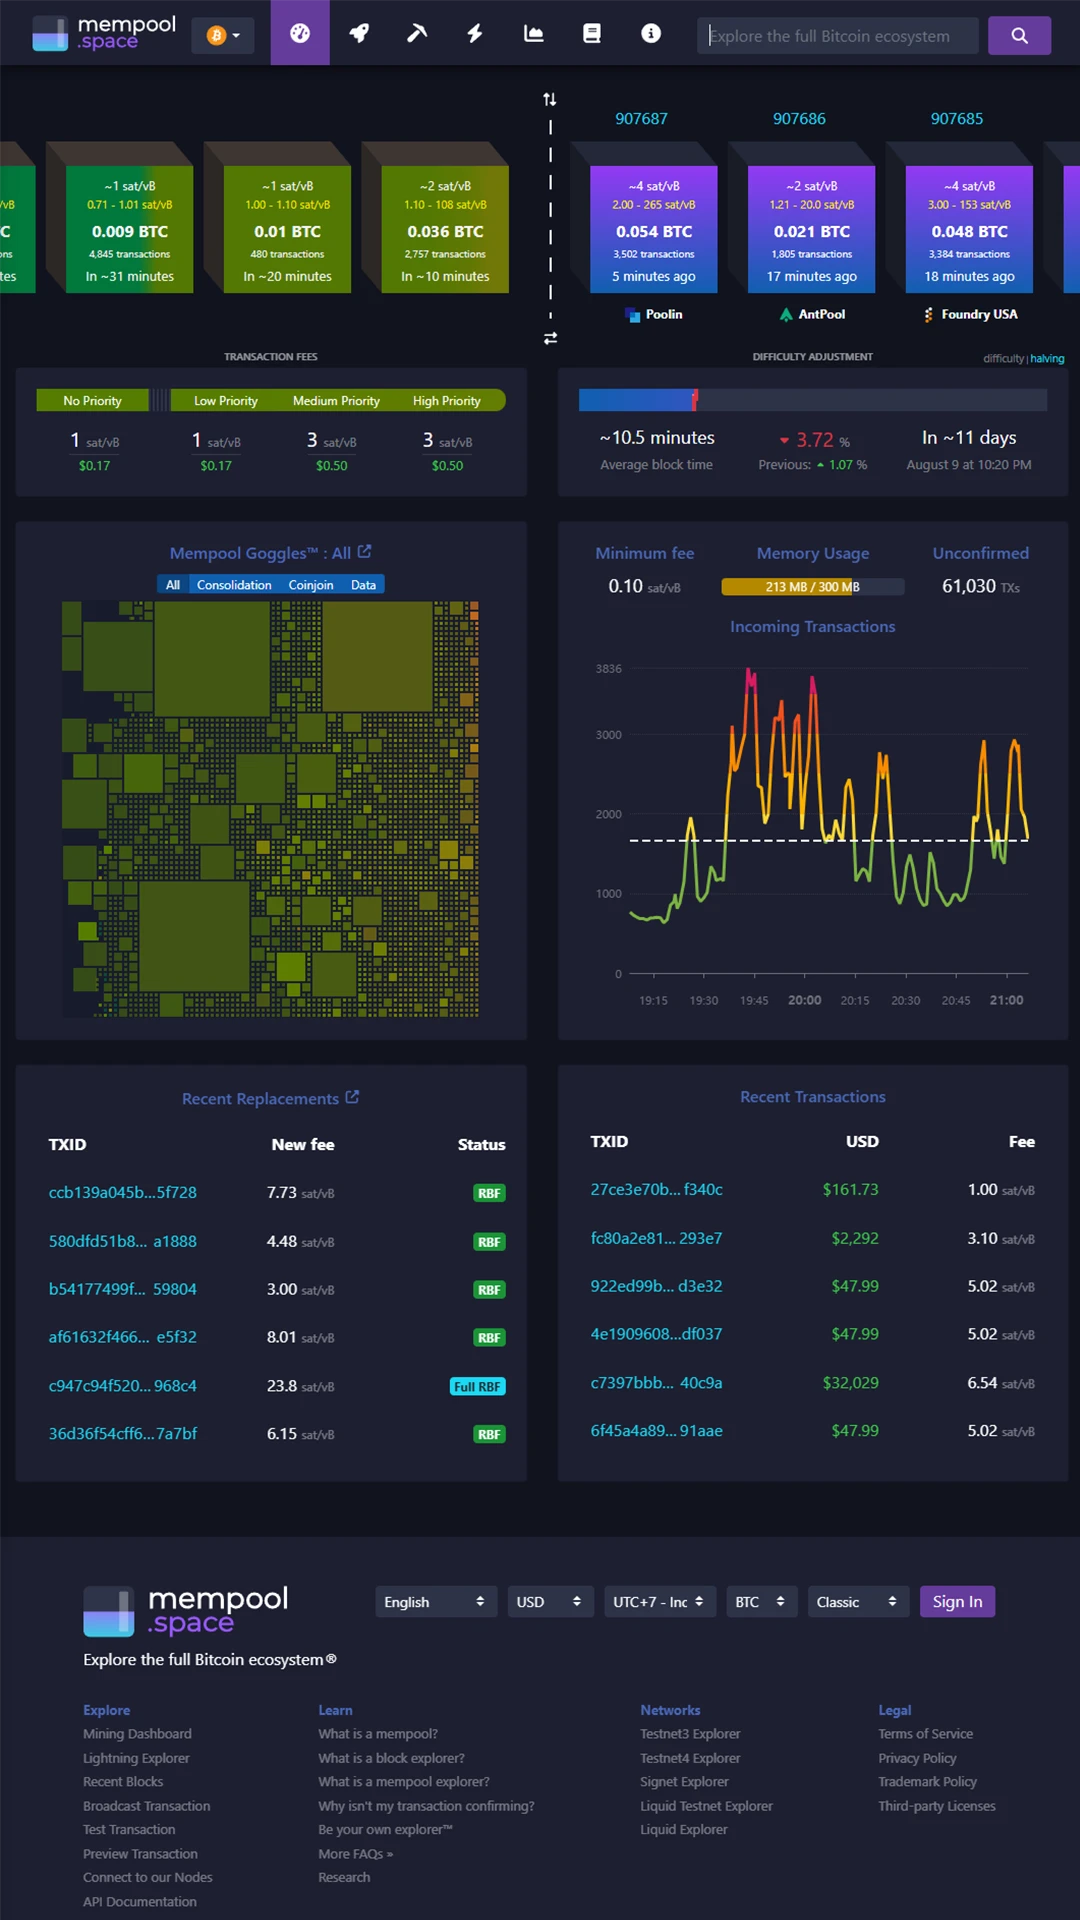Open the USD currency dropdown
1080x1920 pixels.
click(550, 1602)
